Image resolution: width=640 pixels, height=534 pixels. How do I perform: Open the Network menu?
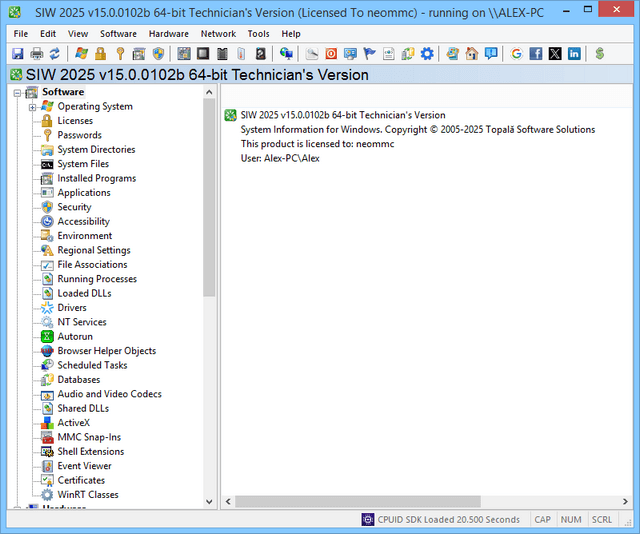[x=218, y=34]
